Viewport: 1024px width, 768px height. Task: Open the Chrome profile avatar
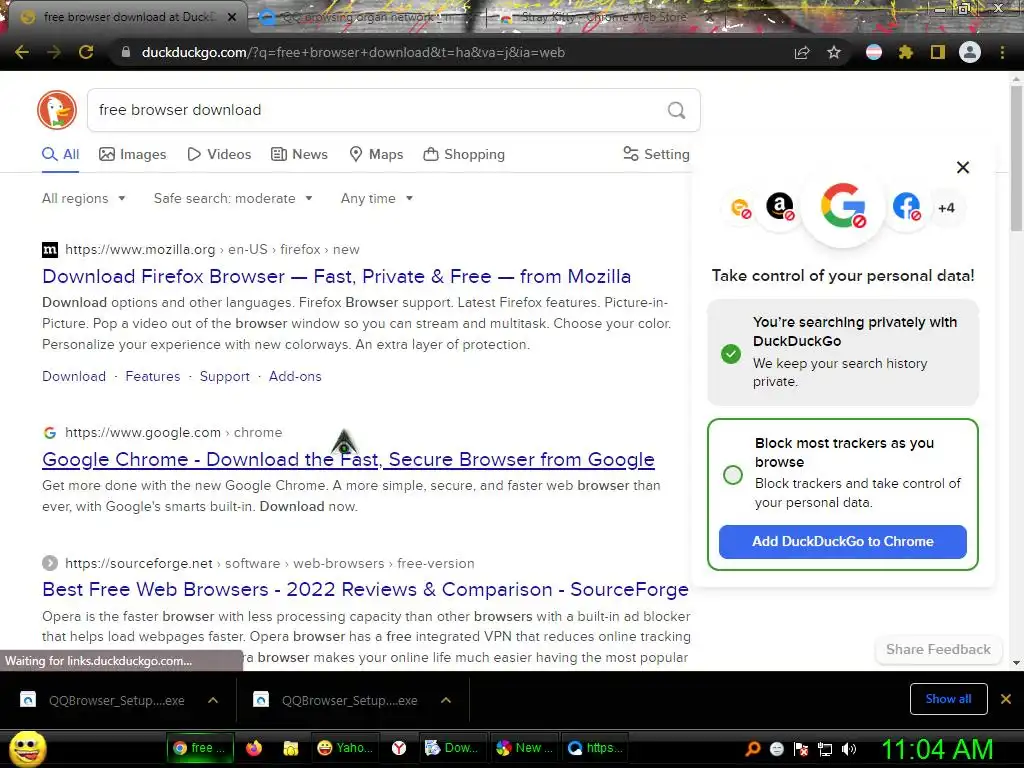point(970,52)
